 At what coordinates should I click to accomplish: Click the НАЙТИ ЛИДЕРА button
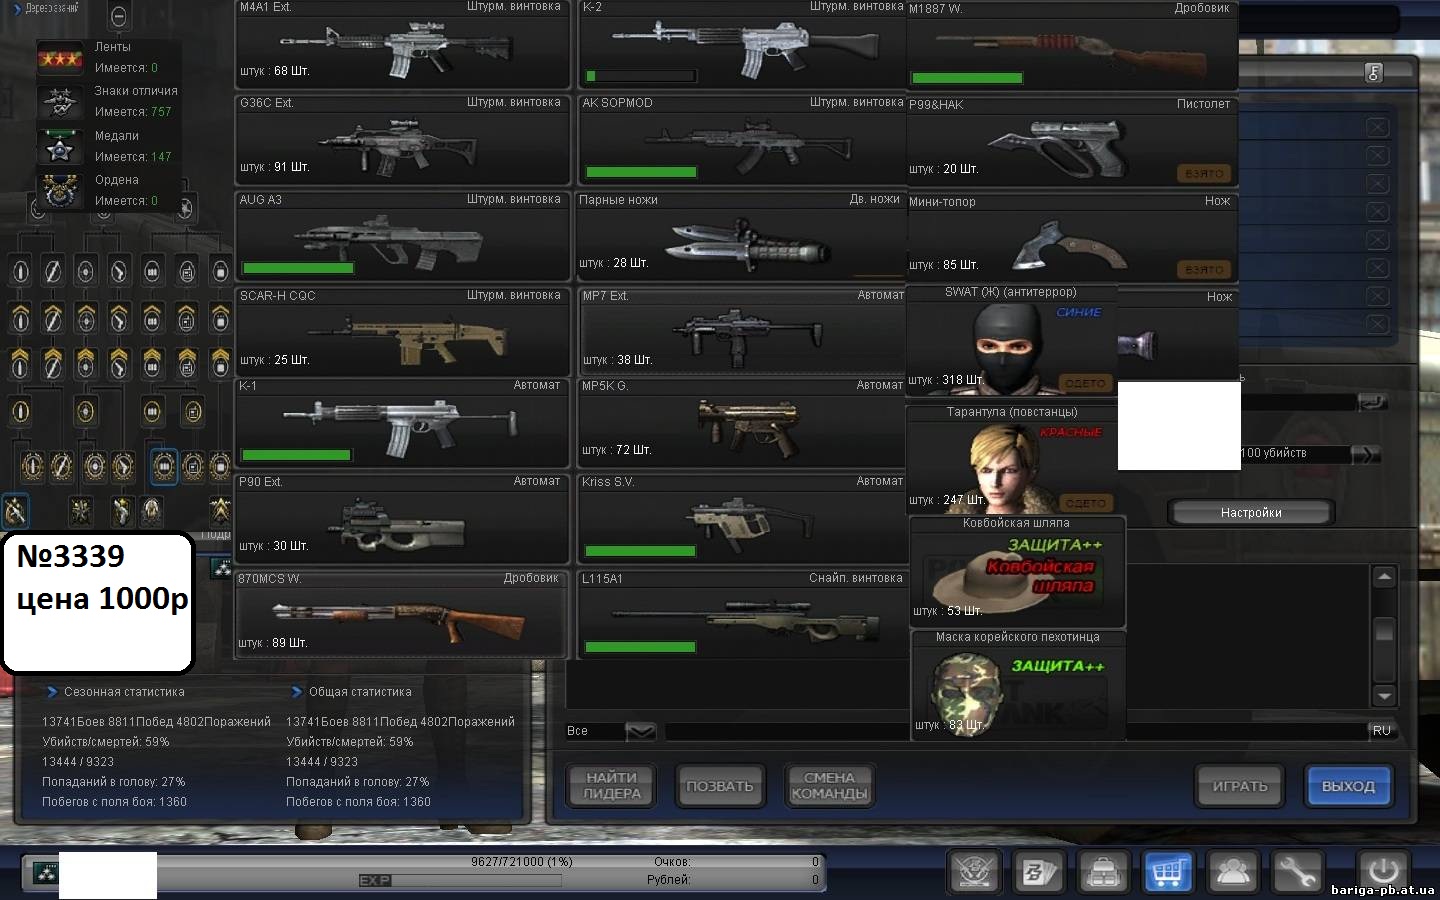click(x=612, y=785)
